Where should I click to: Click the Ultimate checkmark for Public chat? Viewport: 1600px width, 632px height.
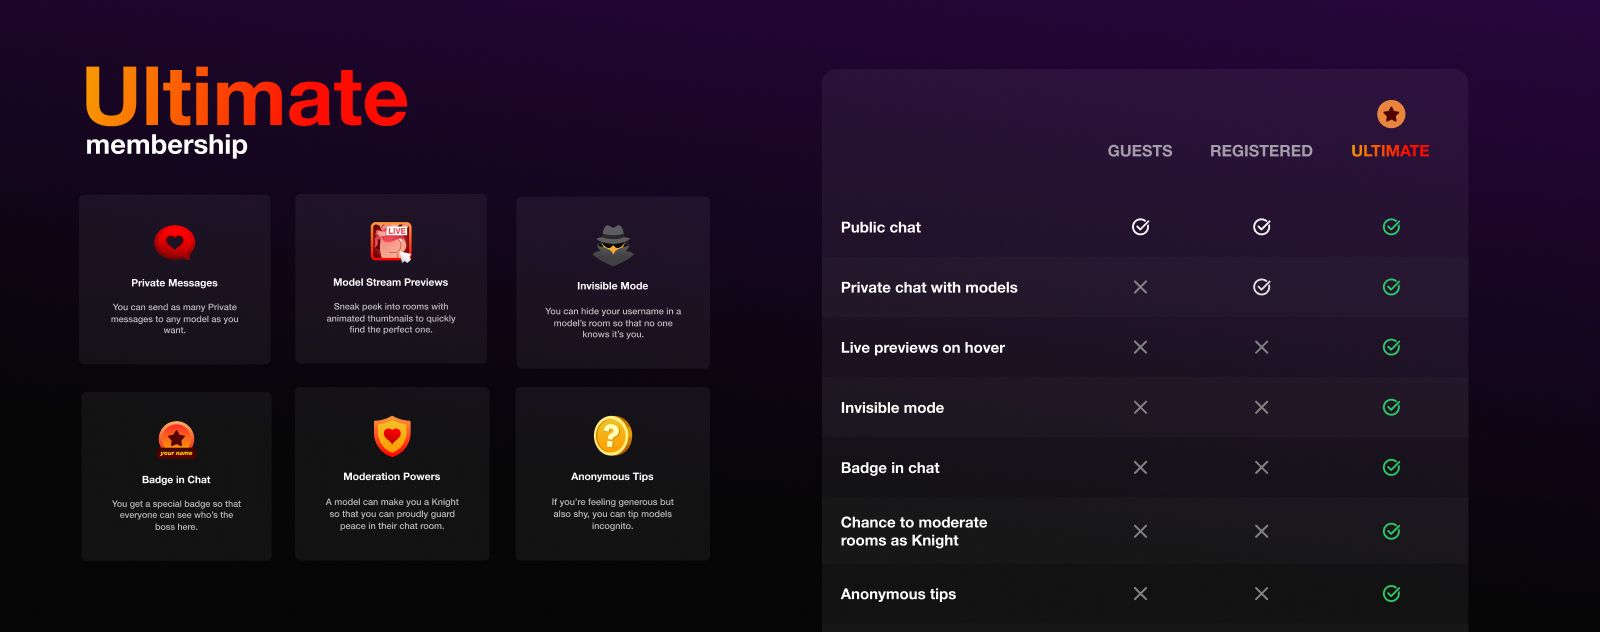point(1390,227)
